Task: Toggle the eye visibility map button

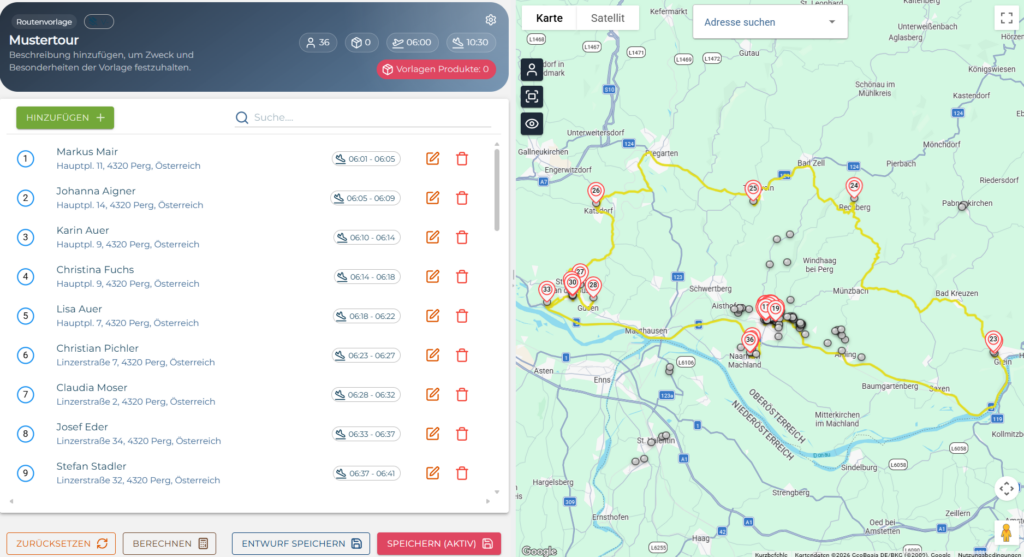Action: 532,124
